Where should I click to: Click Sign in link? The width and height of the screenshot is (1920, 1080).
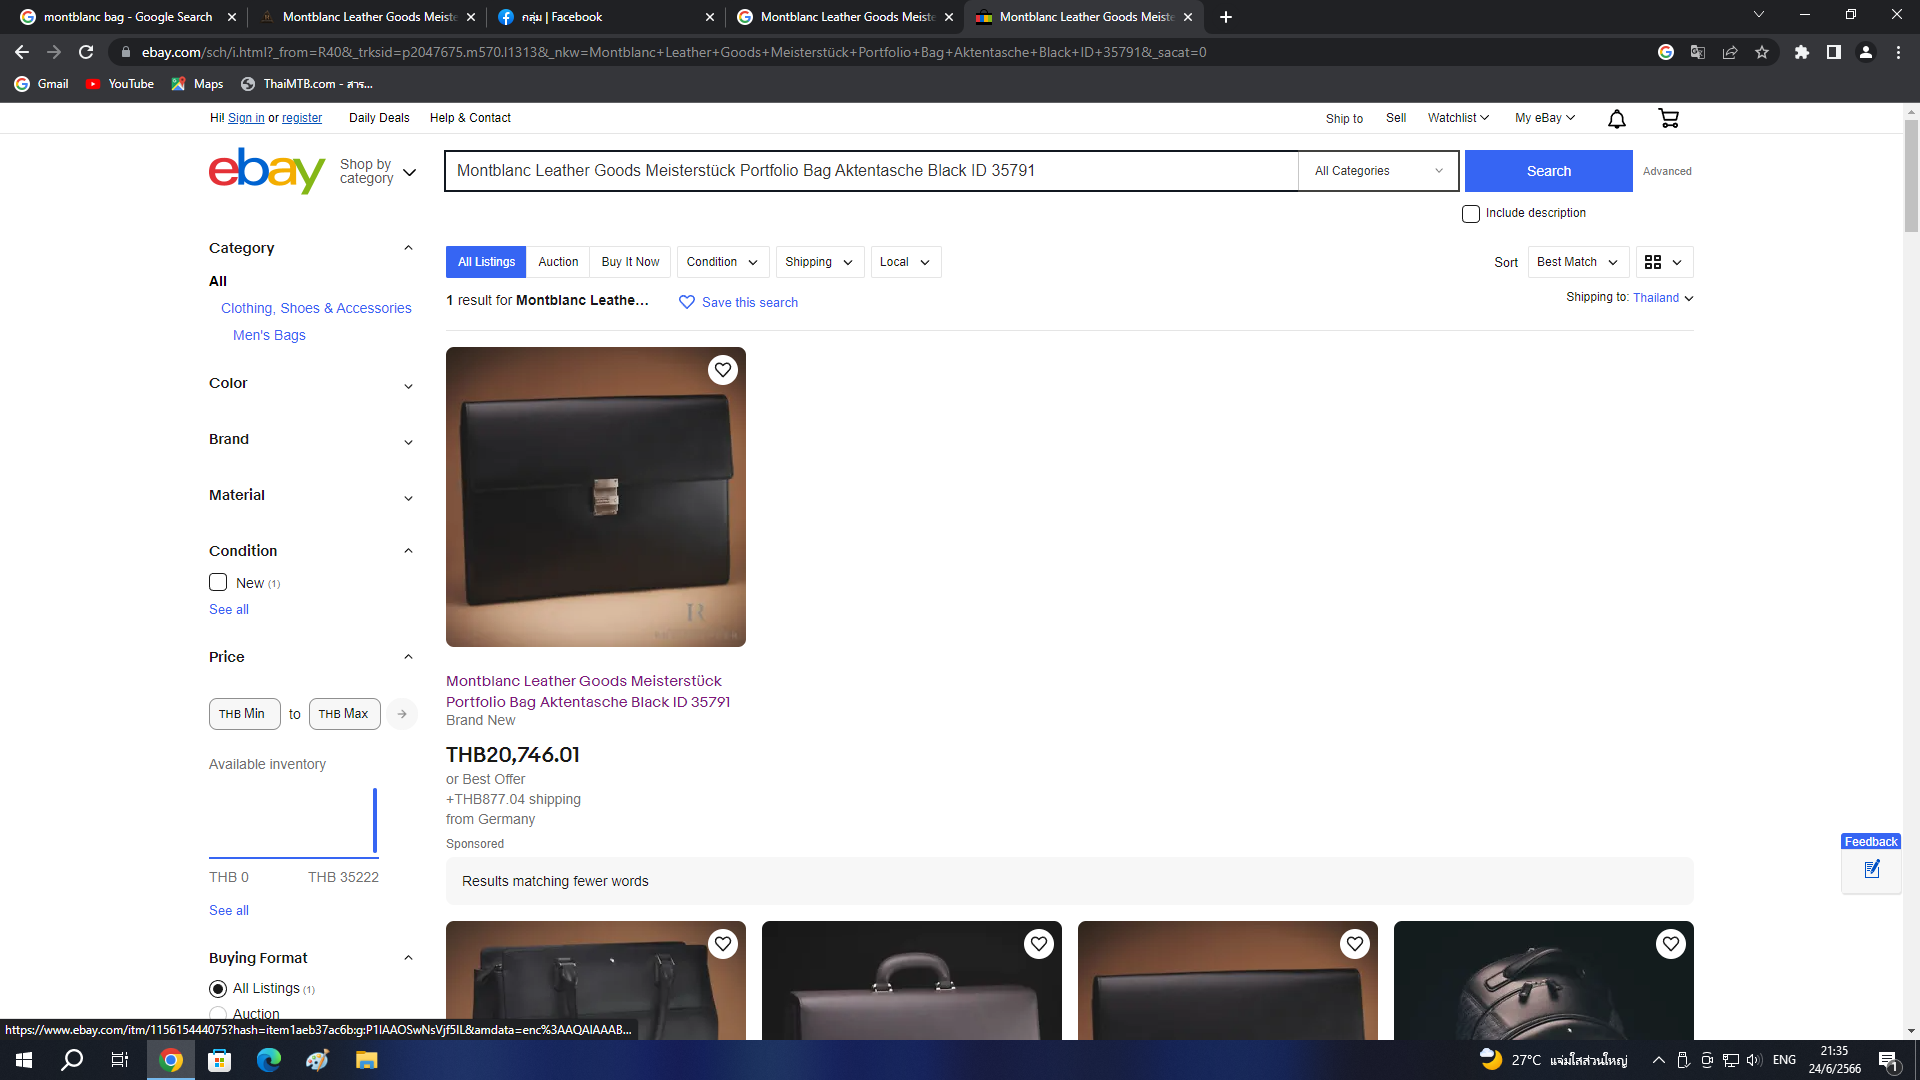coord(246,118)
